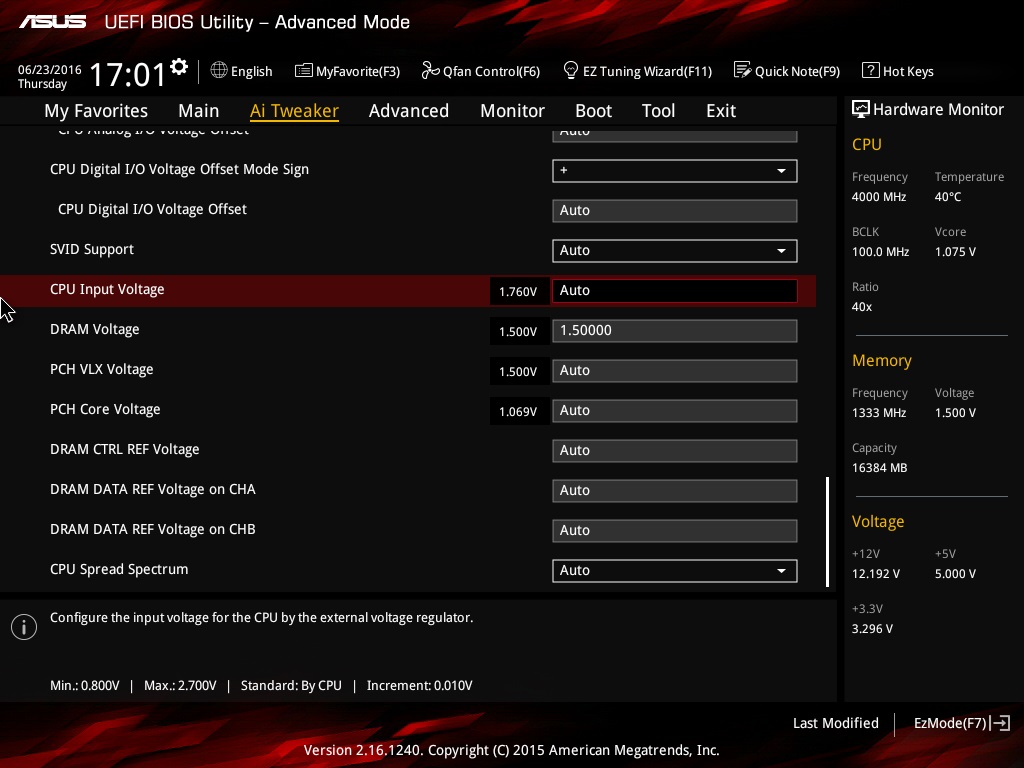This screenshot has height=768, width=1024.
Task: Click the globe language icon
Action: (219, 70)
